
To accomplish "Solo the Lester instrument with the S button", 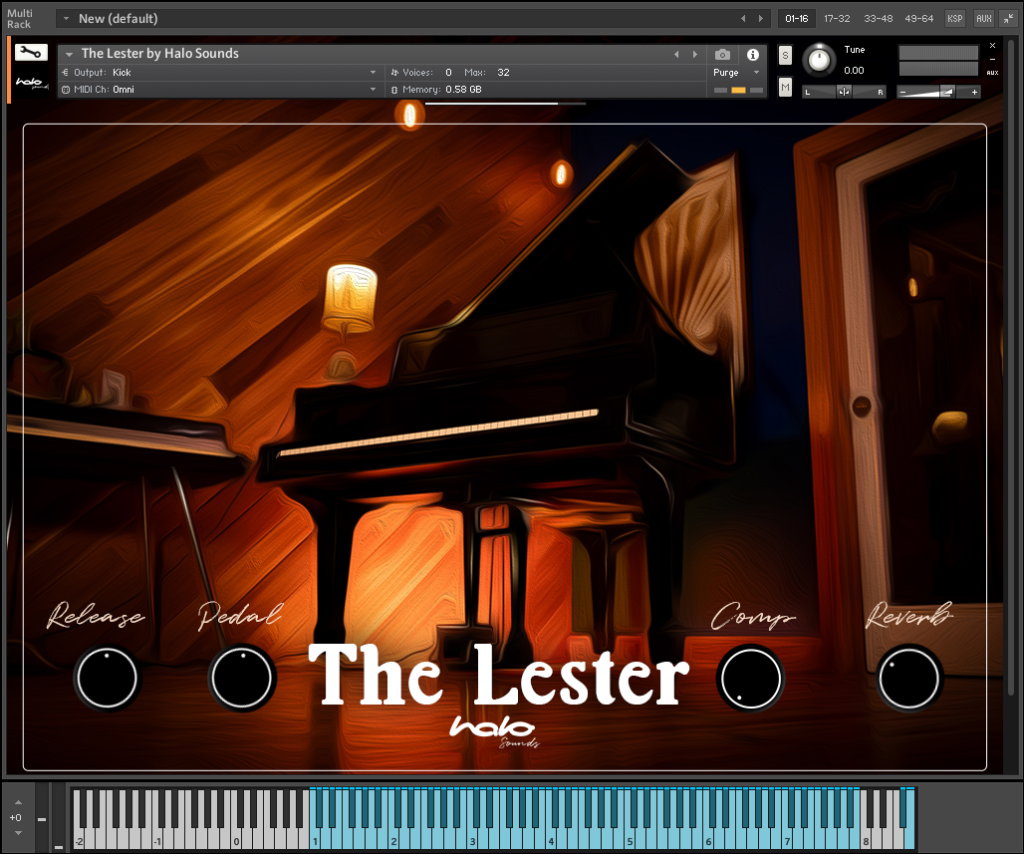I will (785, 55).
